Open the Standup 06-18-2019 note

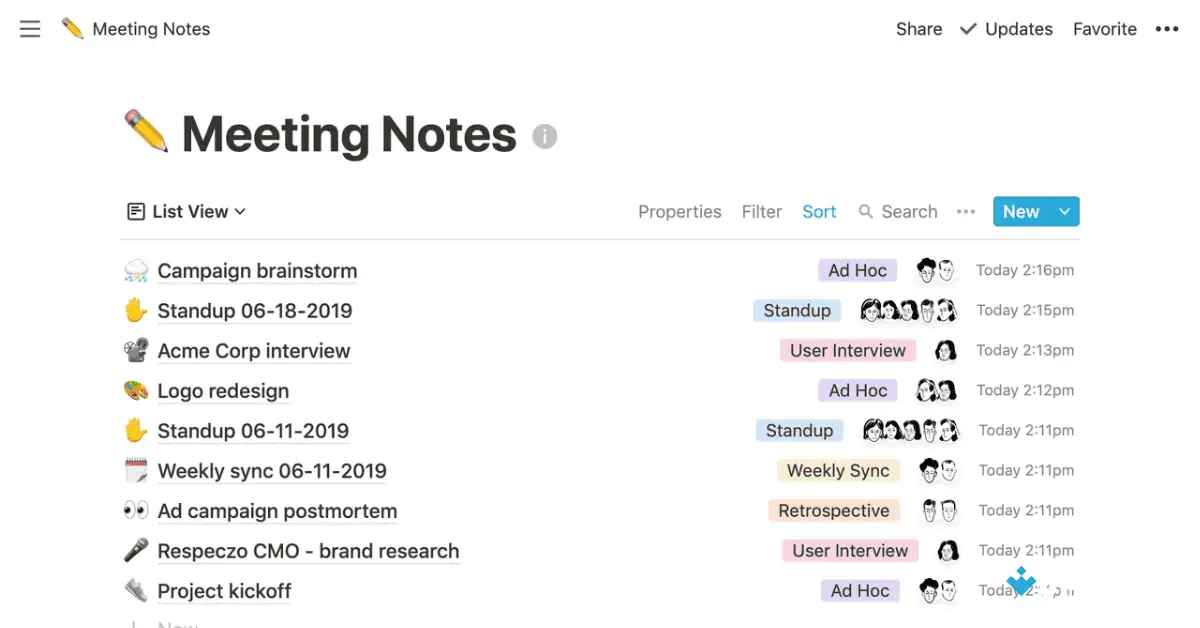click(254, 310)
